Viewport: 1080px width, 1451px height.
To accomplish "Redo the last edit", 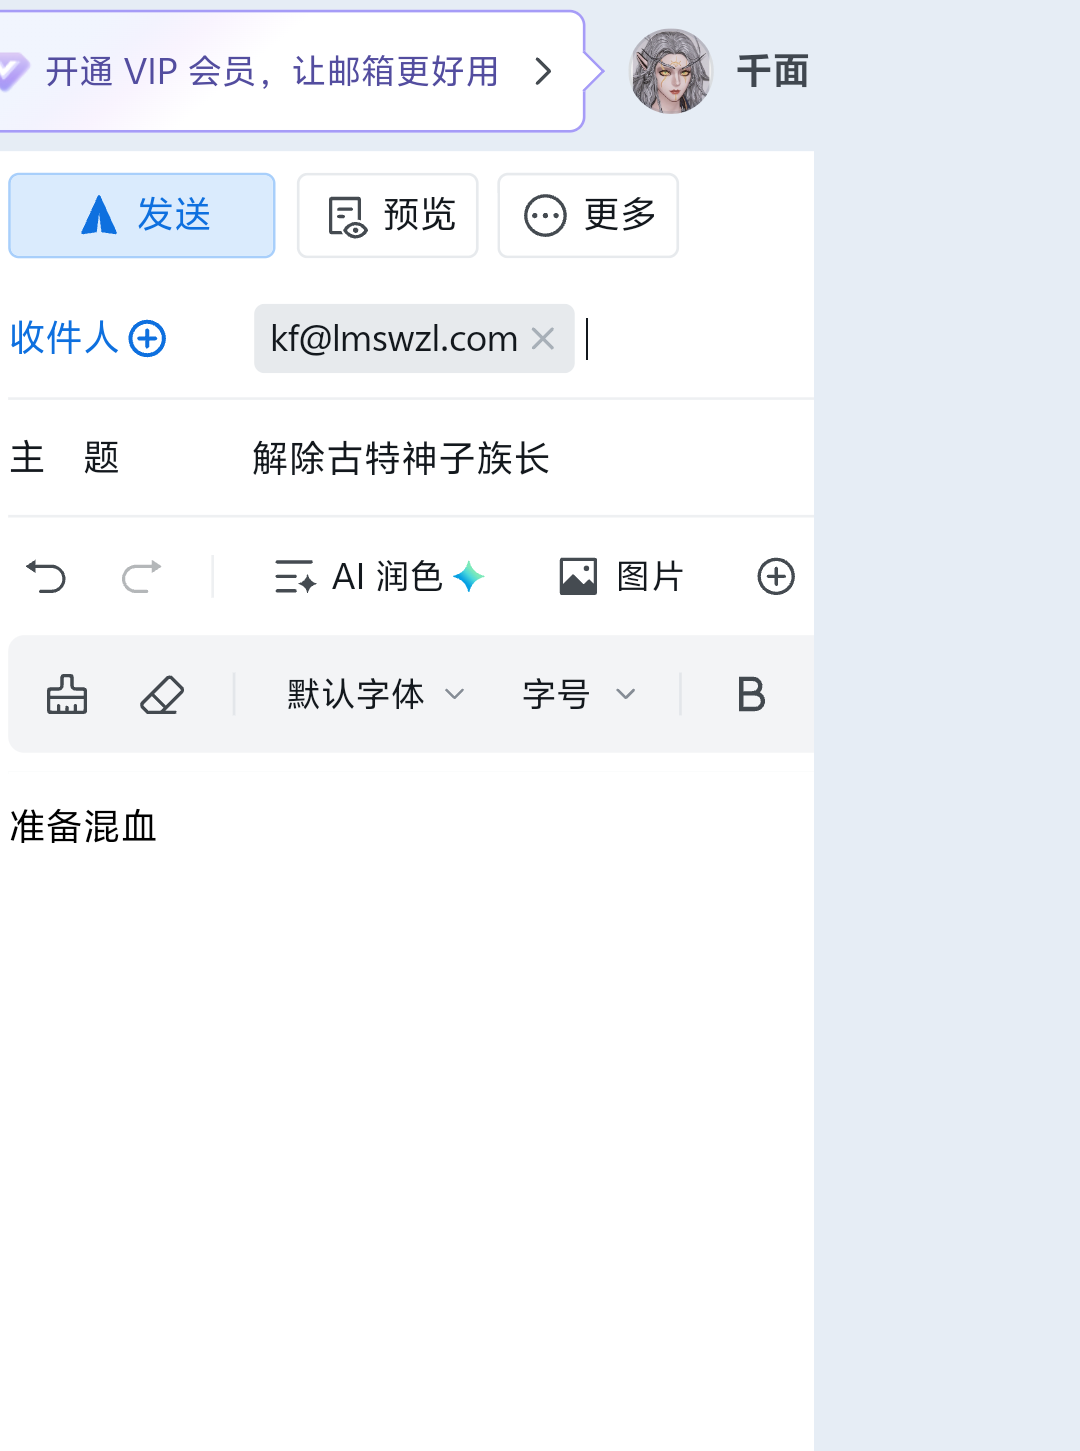I will (x=141, y=576).
